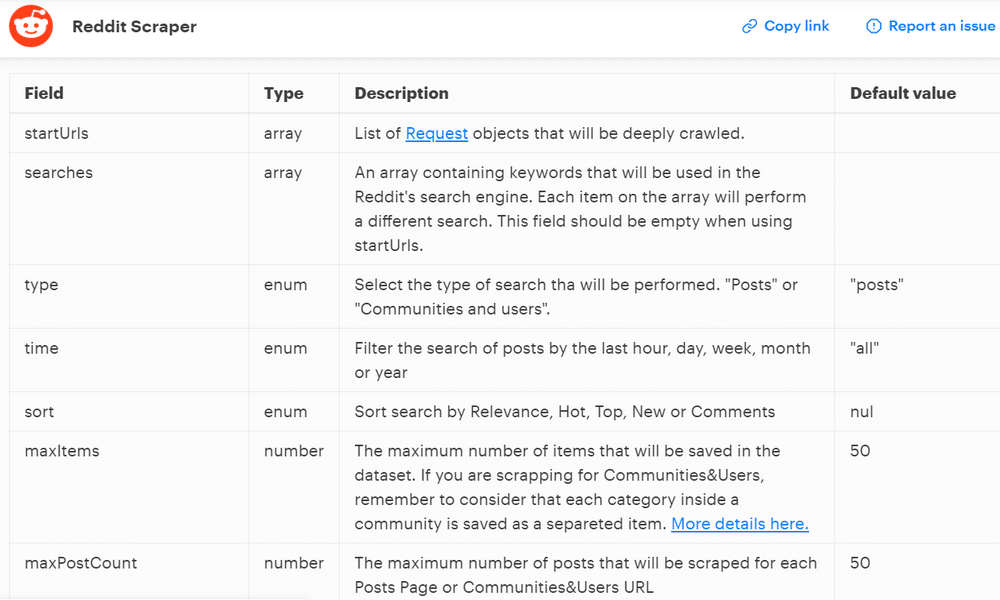Click the Default value column header
This screenshot has height=600, width=1000.
coord(903,93)
